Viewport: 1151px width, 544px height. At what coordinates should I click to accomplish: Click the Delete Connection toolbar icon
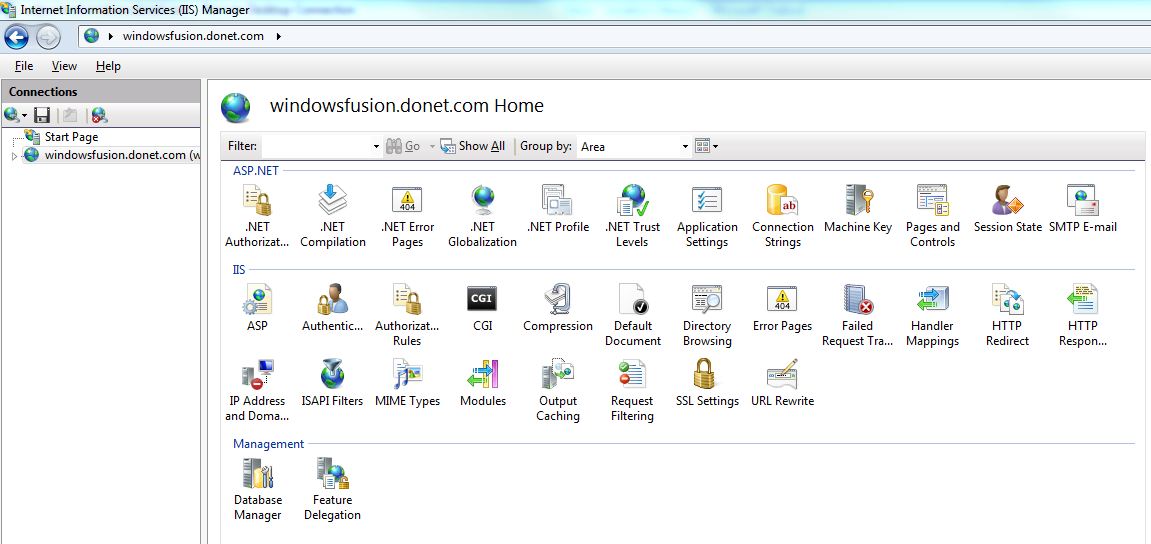click(x=100, y=115)
